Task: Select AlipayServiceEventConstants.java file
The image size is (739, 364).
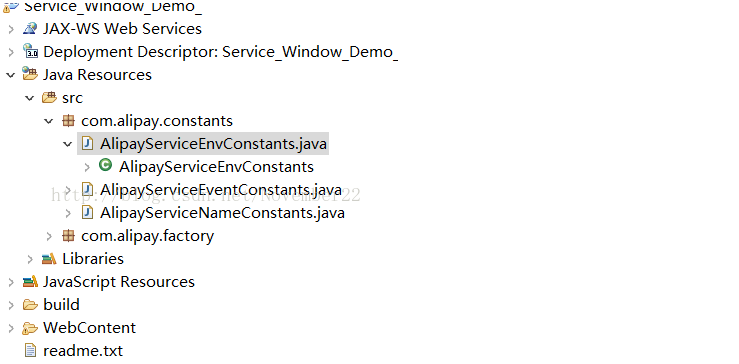Action: point(221,190)
